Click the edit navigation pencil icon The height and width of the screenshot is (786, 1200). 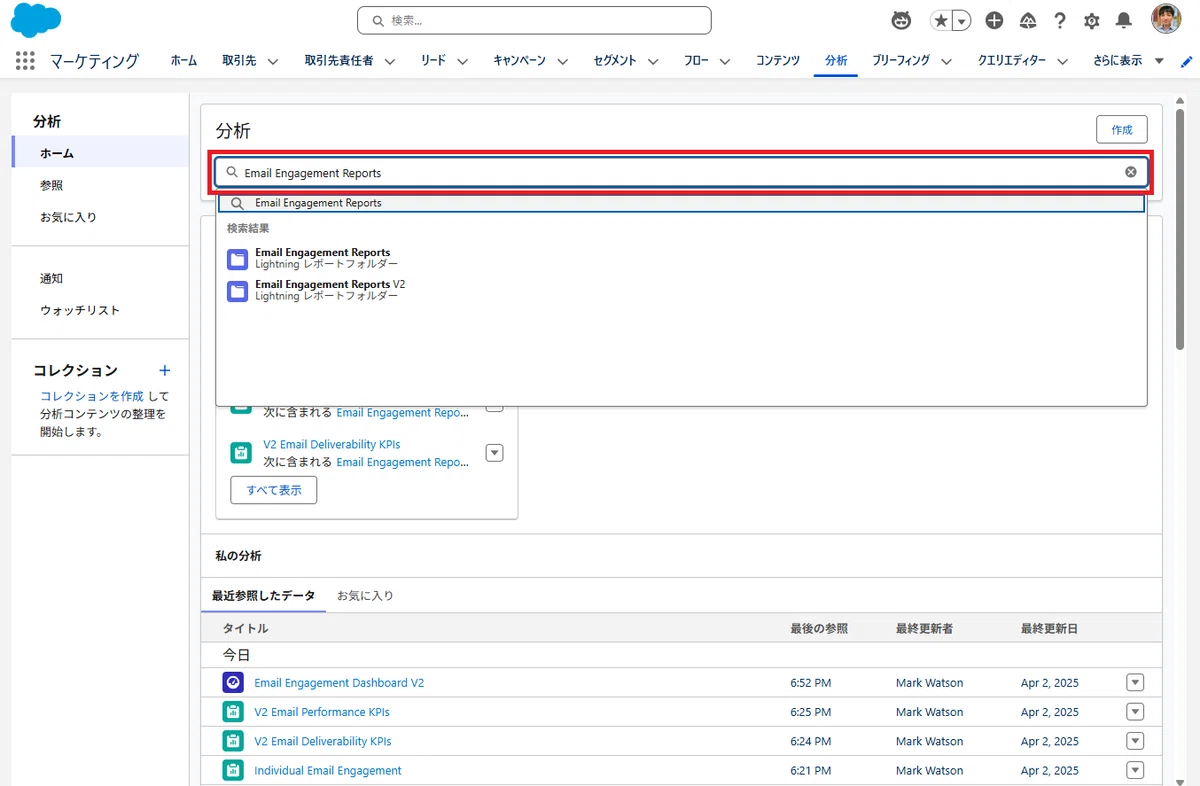pos(1186,61)
